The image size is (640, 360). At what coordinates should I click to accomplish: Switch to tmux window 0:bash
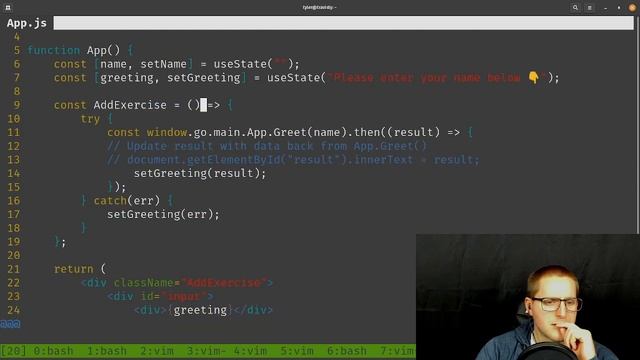pyautogui.click(x=53, y=351)
